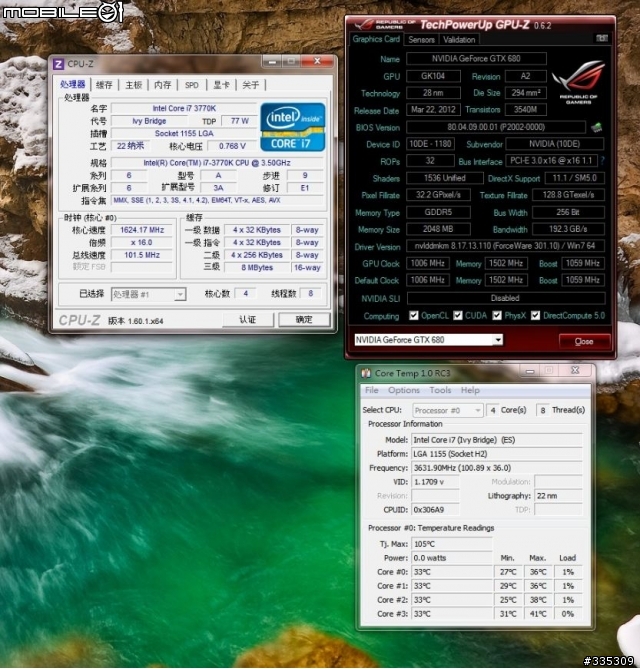Click the 认证 button in CPU-Z
Screen dimensions: 640x669
(x=248, y=320)
